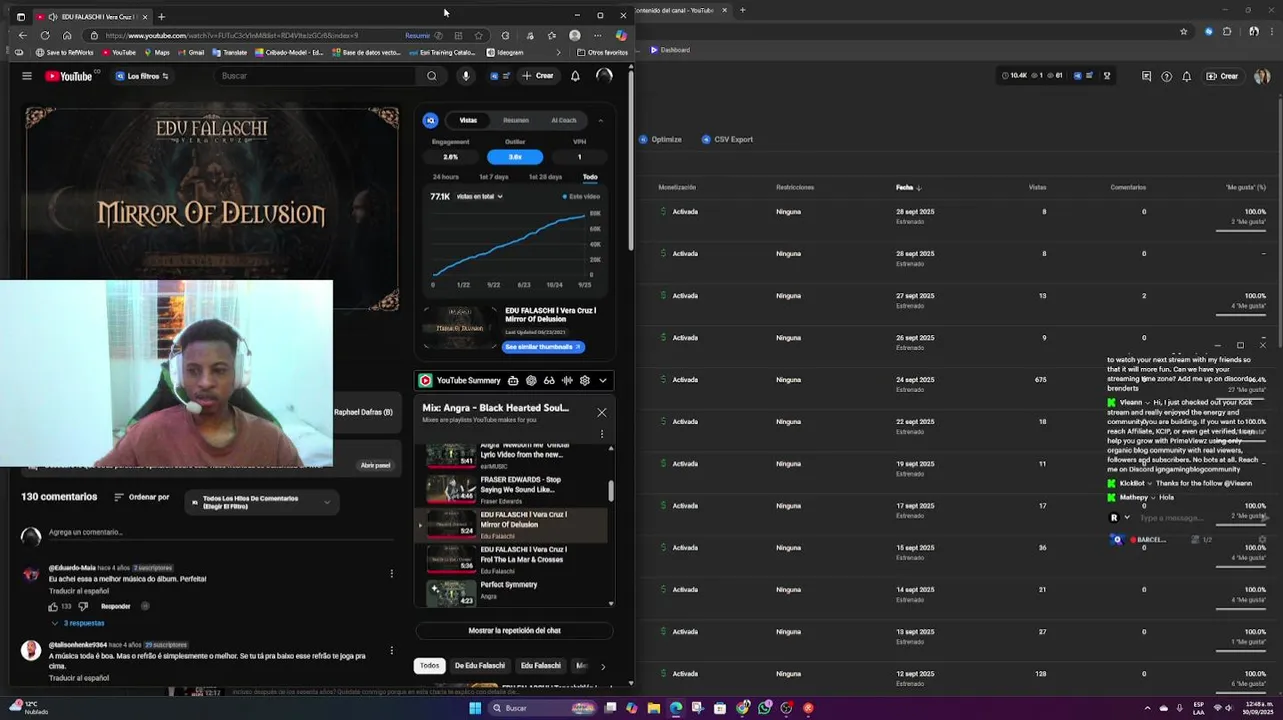Switch to the Vistas tab
1283x720 pixels.
tap(468, 120)
